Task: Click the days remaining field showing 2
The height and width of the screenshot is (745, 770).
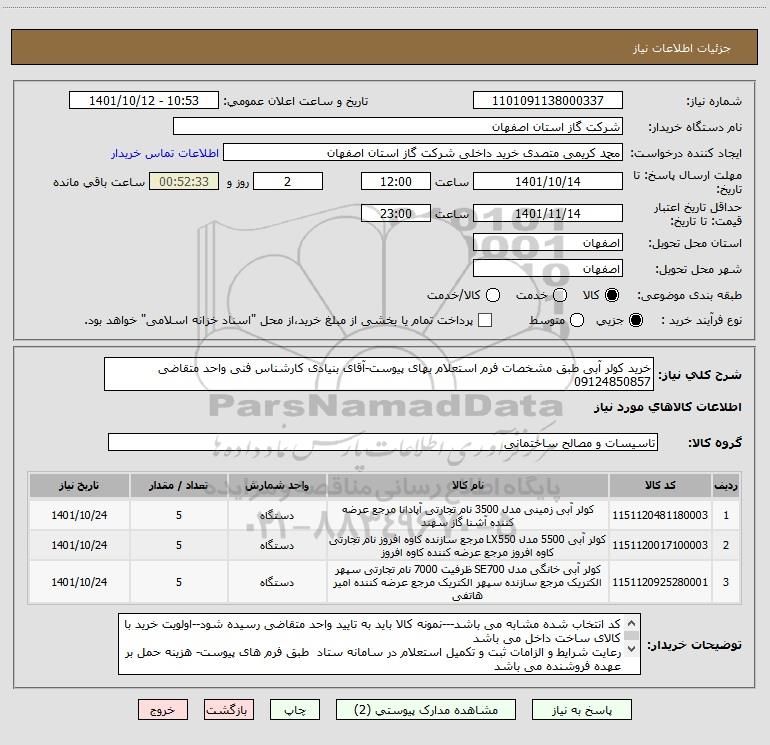Action: [288, 181]
